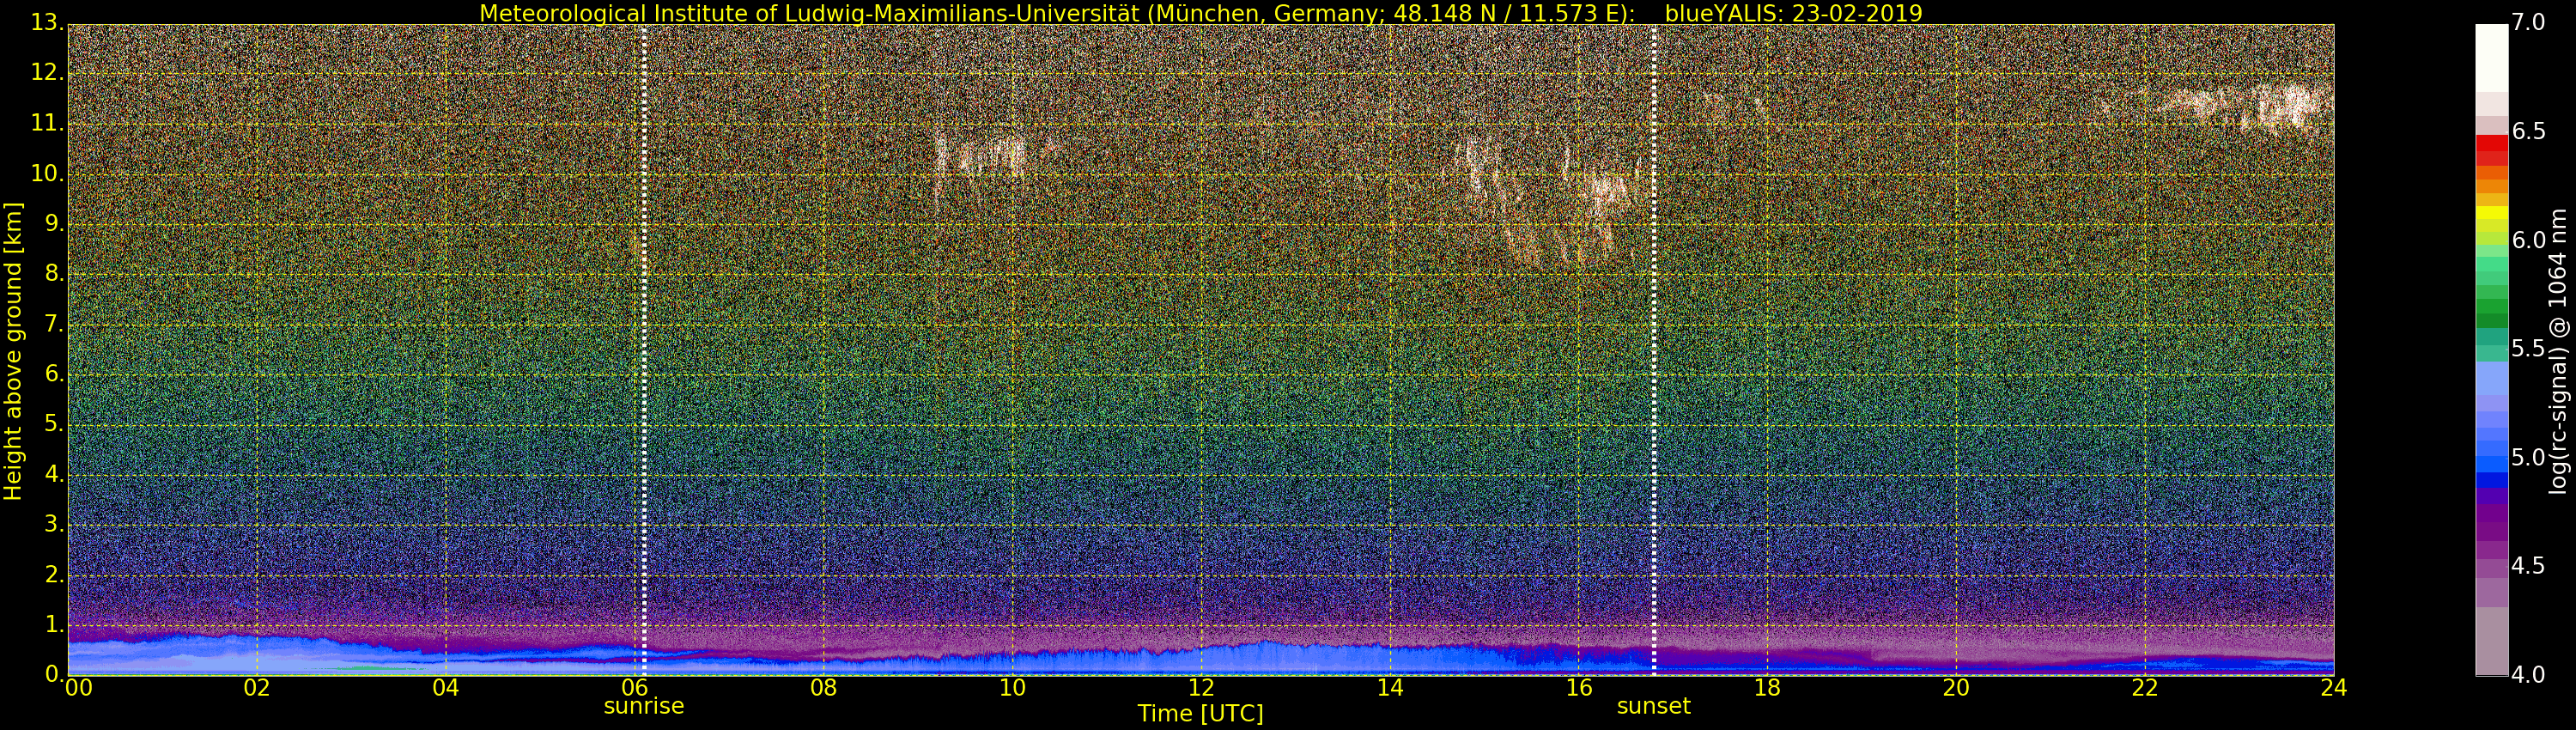Click the colorbar value '4.0'
This screenshot has width=2576, height=730.
(2528, 675)
